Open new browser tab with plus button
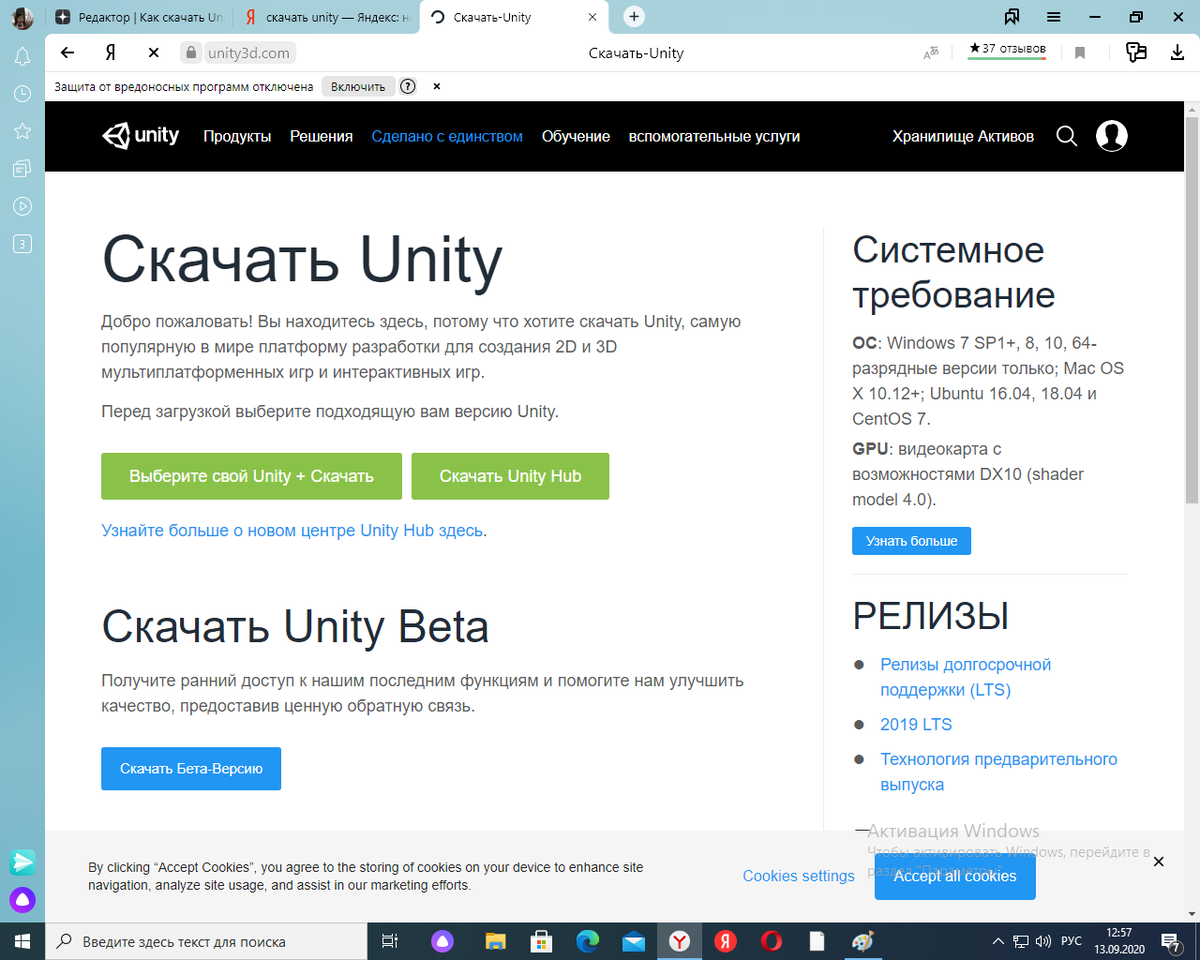The width and height of the screenshot is (1200, 960). (x=634, y=17)
